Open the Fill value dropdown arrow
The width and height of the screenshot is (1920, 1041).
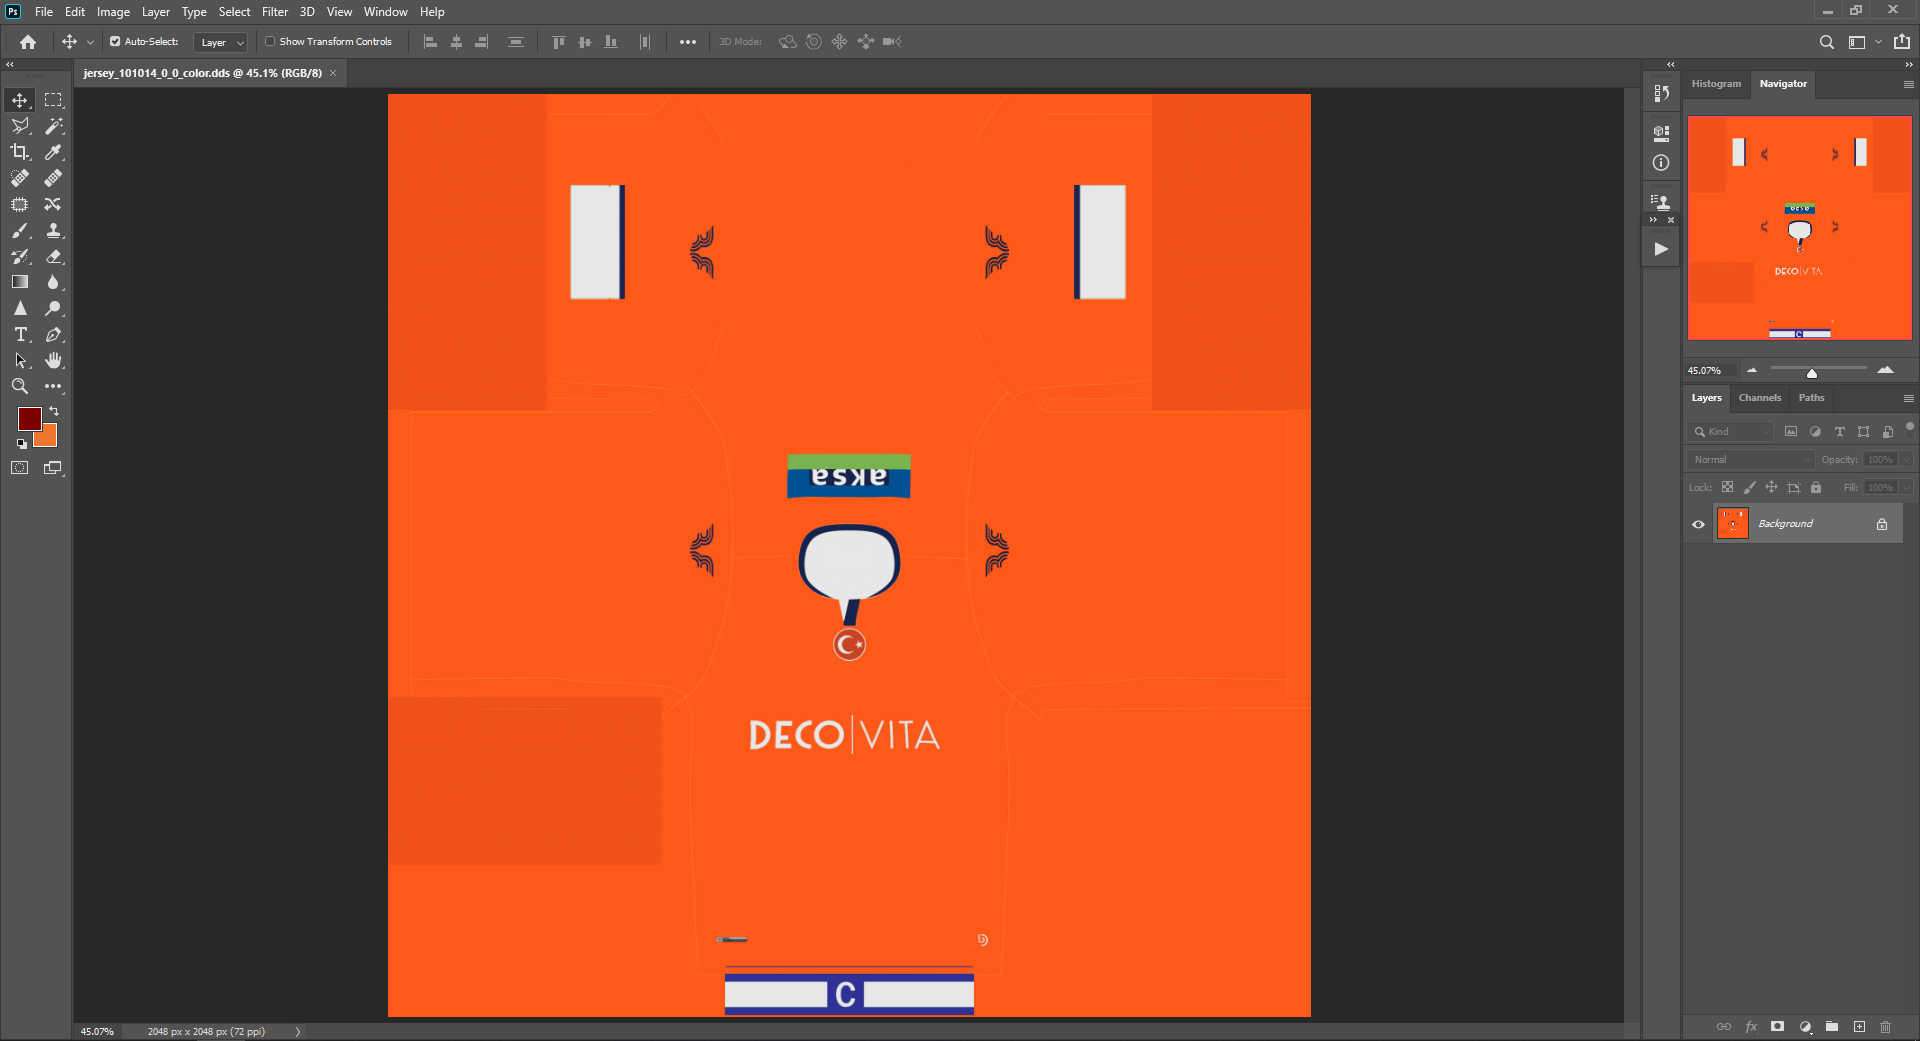1906,488
